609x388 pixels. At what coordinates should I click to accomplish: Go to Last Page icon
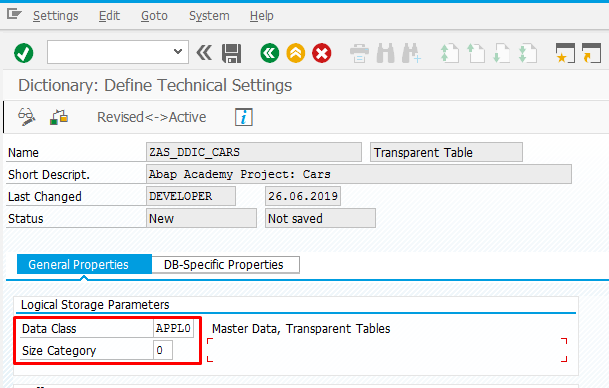pyautogui.click(x=527, y=53)
